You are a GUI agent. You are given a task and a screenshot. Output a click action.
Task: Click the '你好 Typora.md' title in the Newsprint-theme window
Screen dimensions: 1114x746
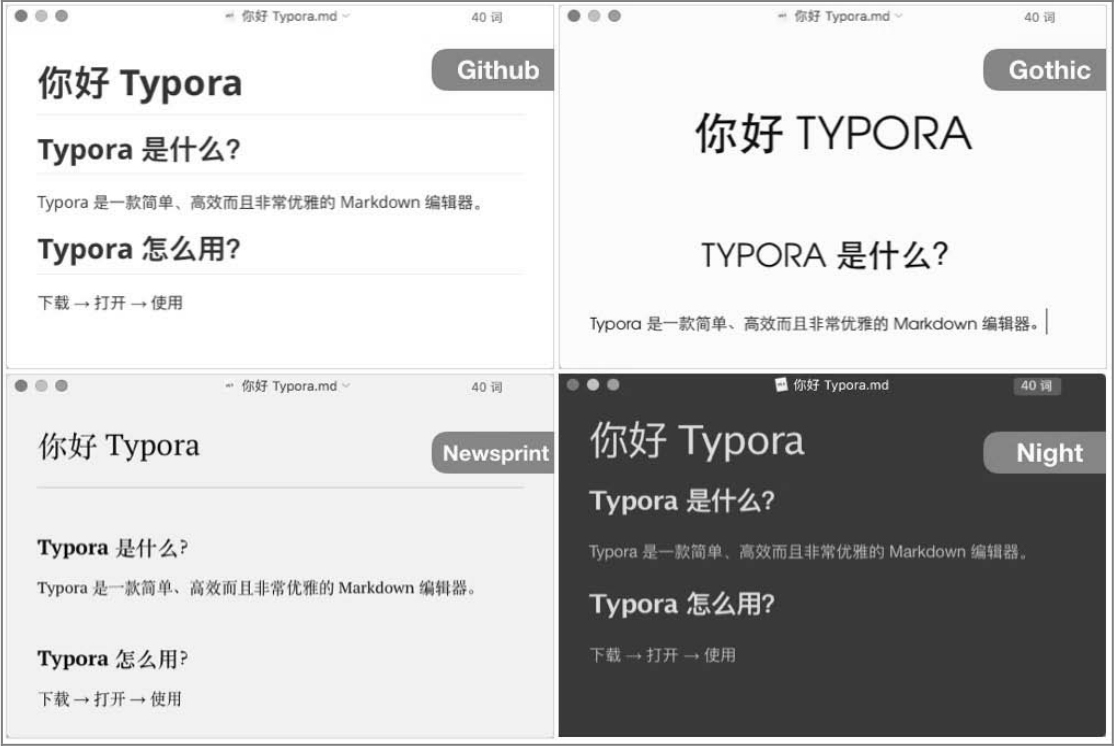coord(289,386)
